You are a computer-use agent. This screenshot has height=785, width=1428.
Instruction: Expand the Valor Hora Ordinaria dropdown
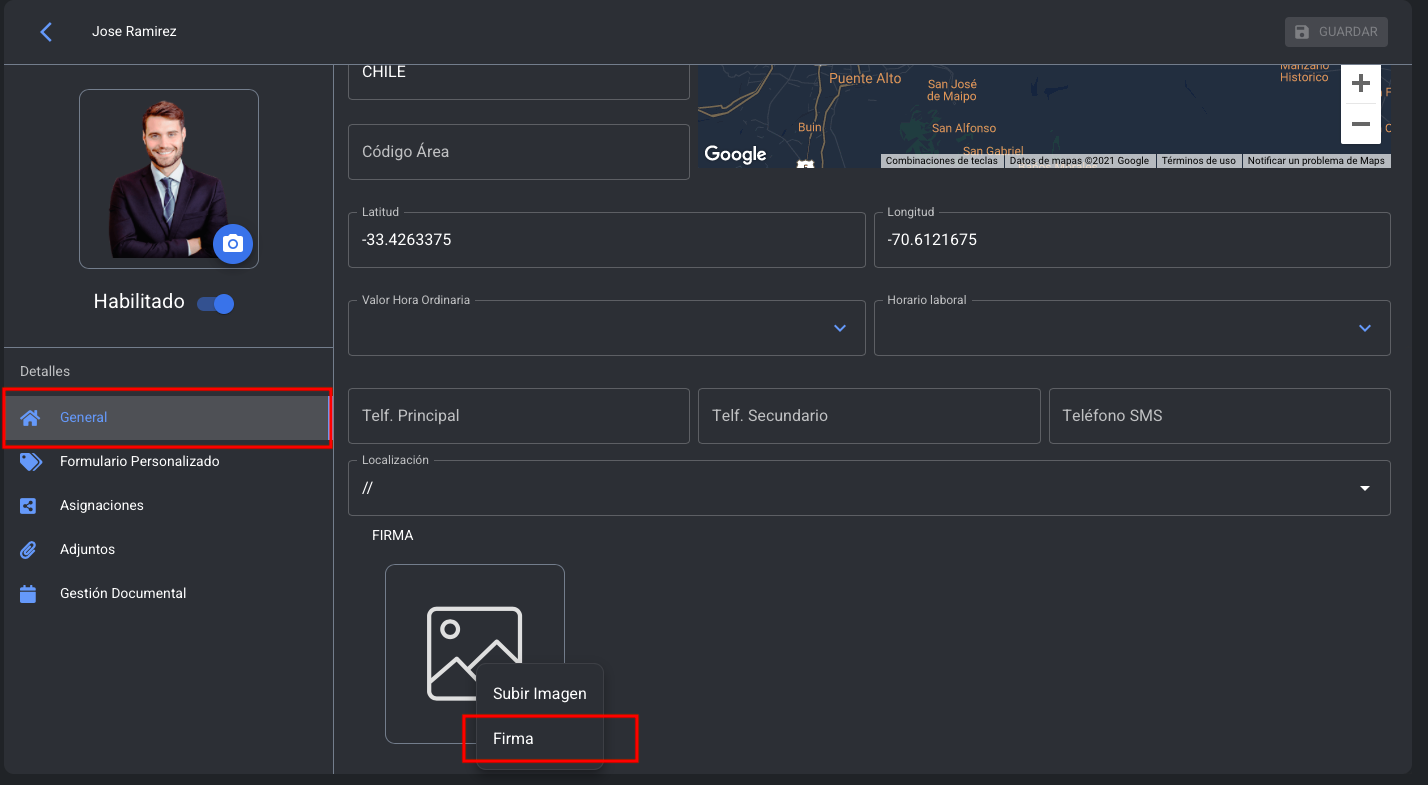[x=840, y=328]
